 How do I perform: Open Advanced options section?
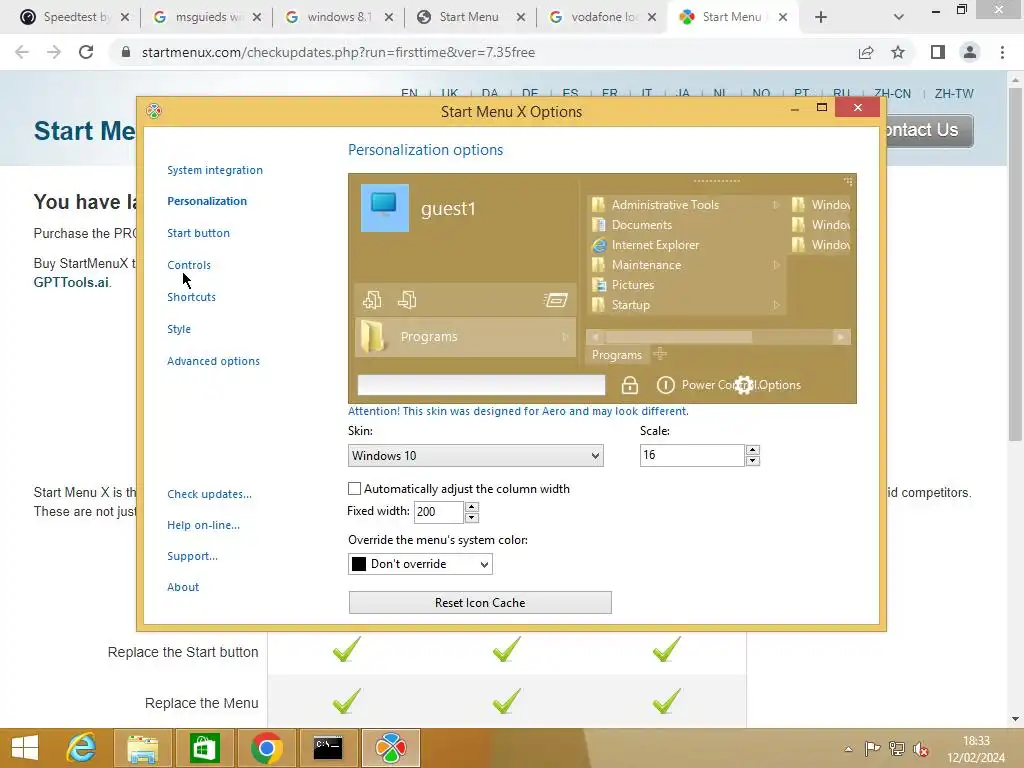[x=214, y=361]
